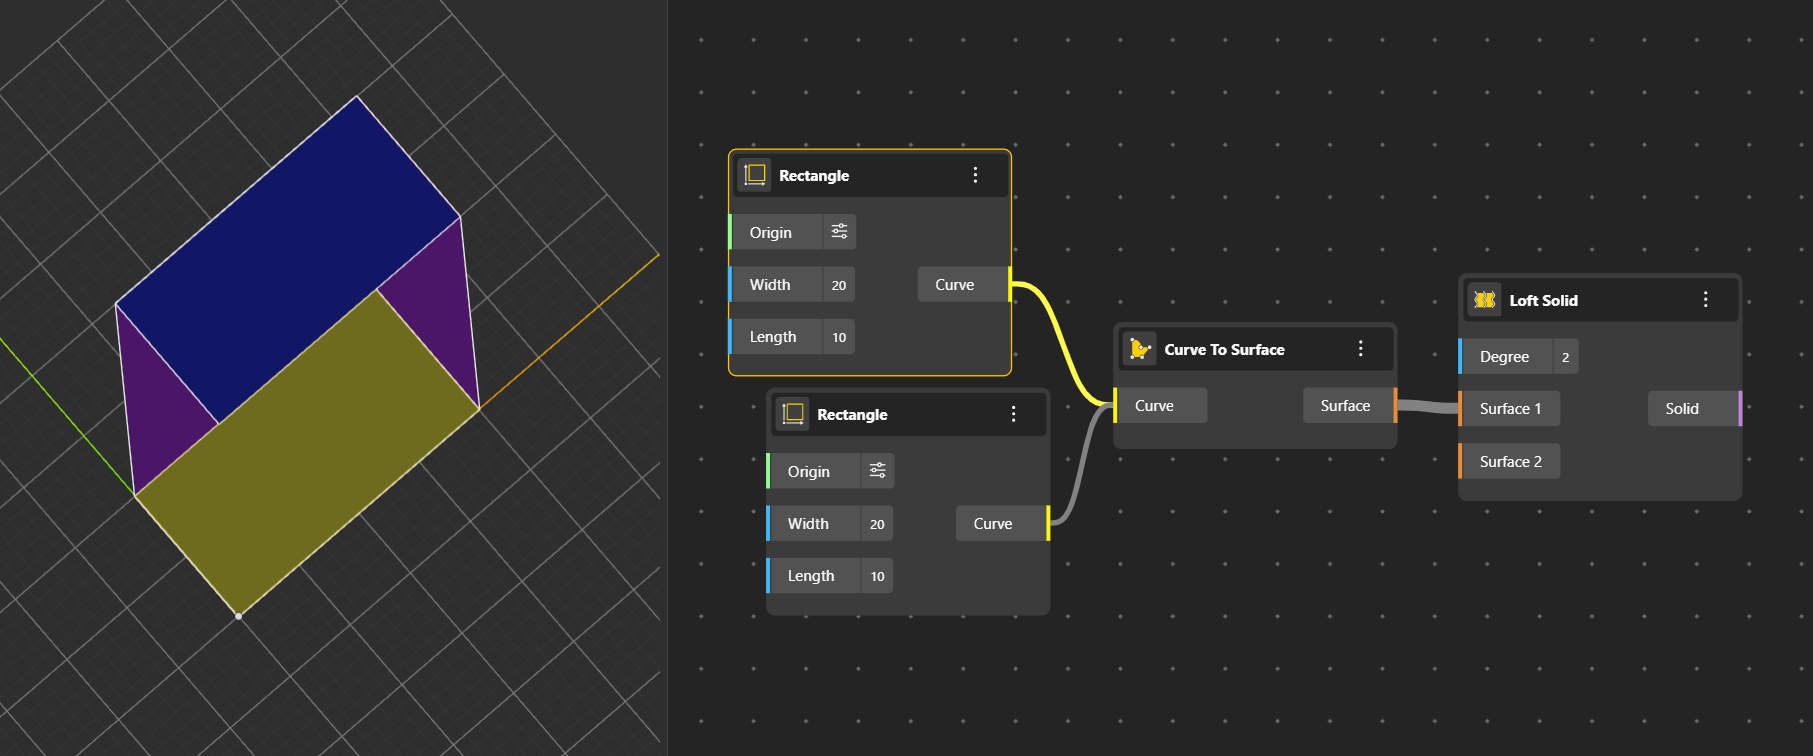Click Width value 20 in unselected Rectangle node
Image resolution: width=1813 pixels, height=756 pixels.
[x=877, y=524]
